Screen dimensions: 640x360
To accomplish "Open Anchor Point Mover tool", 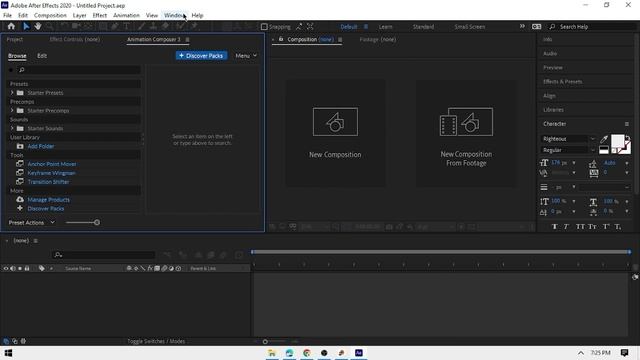I will click(52, 164).
